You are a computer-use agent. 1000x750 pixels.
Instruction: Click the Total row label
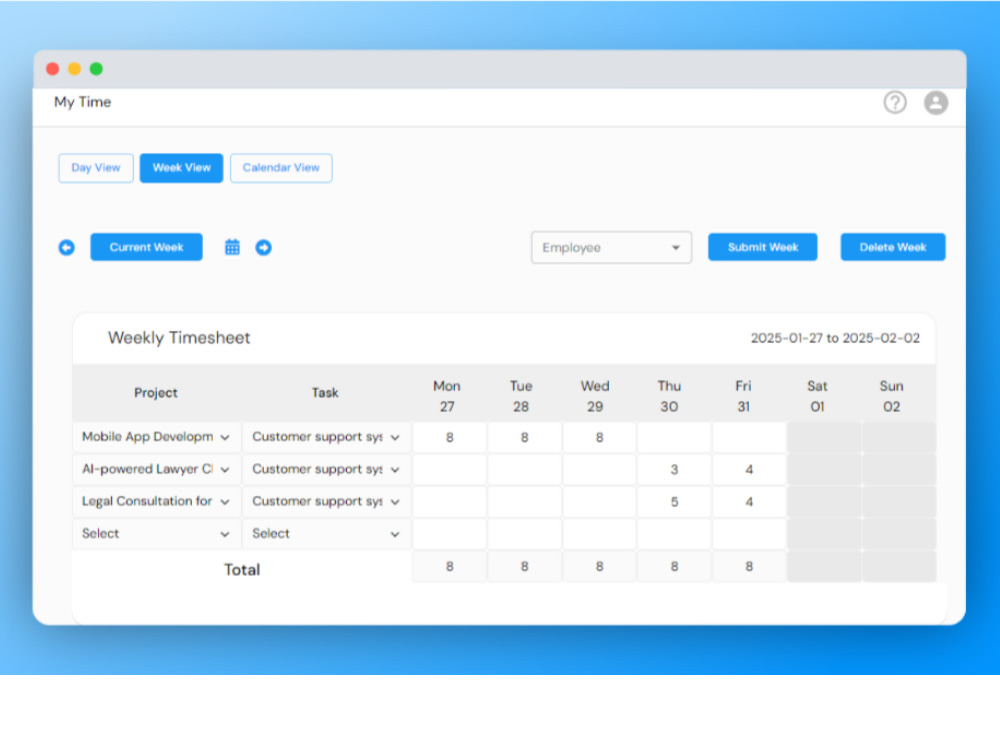pyautogui.click(x=242, y=570)
